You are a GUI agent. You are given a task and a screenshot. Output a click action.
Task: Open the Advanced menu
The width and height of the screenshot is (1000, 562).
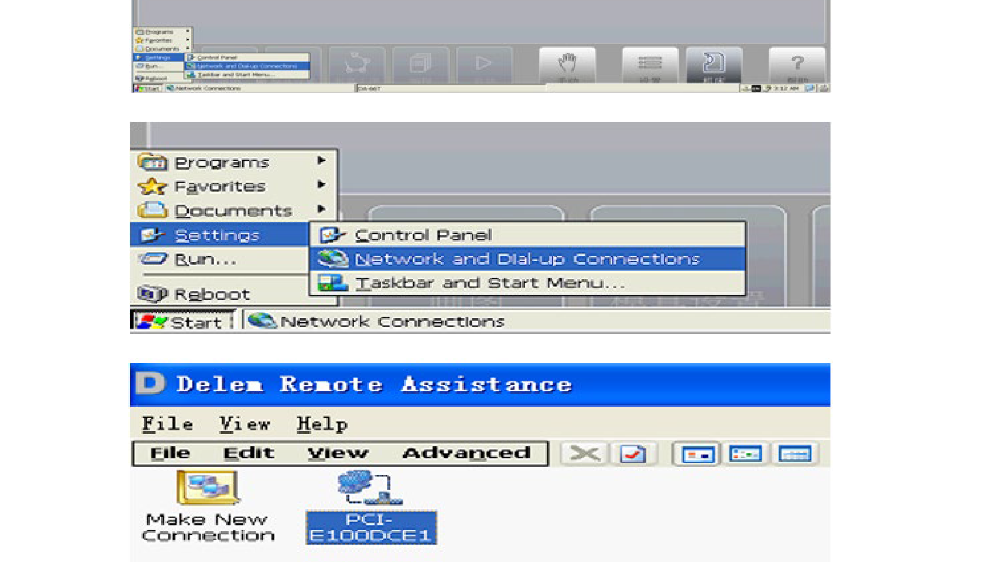pos(466,453)
